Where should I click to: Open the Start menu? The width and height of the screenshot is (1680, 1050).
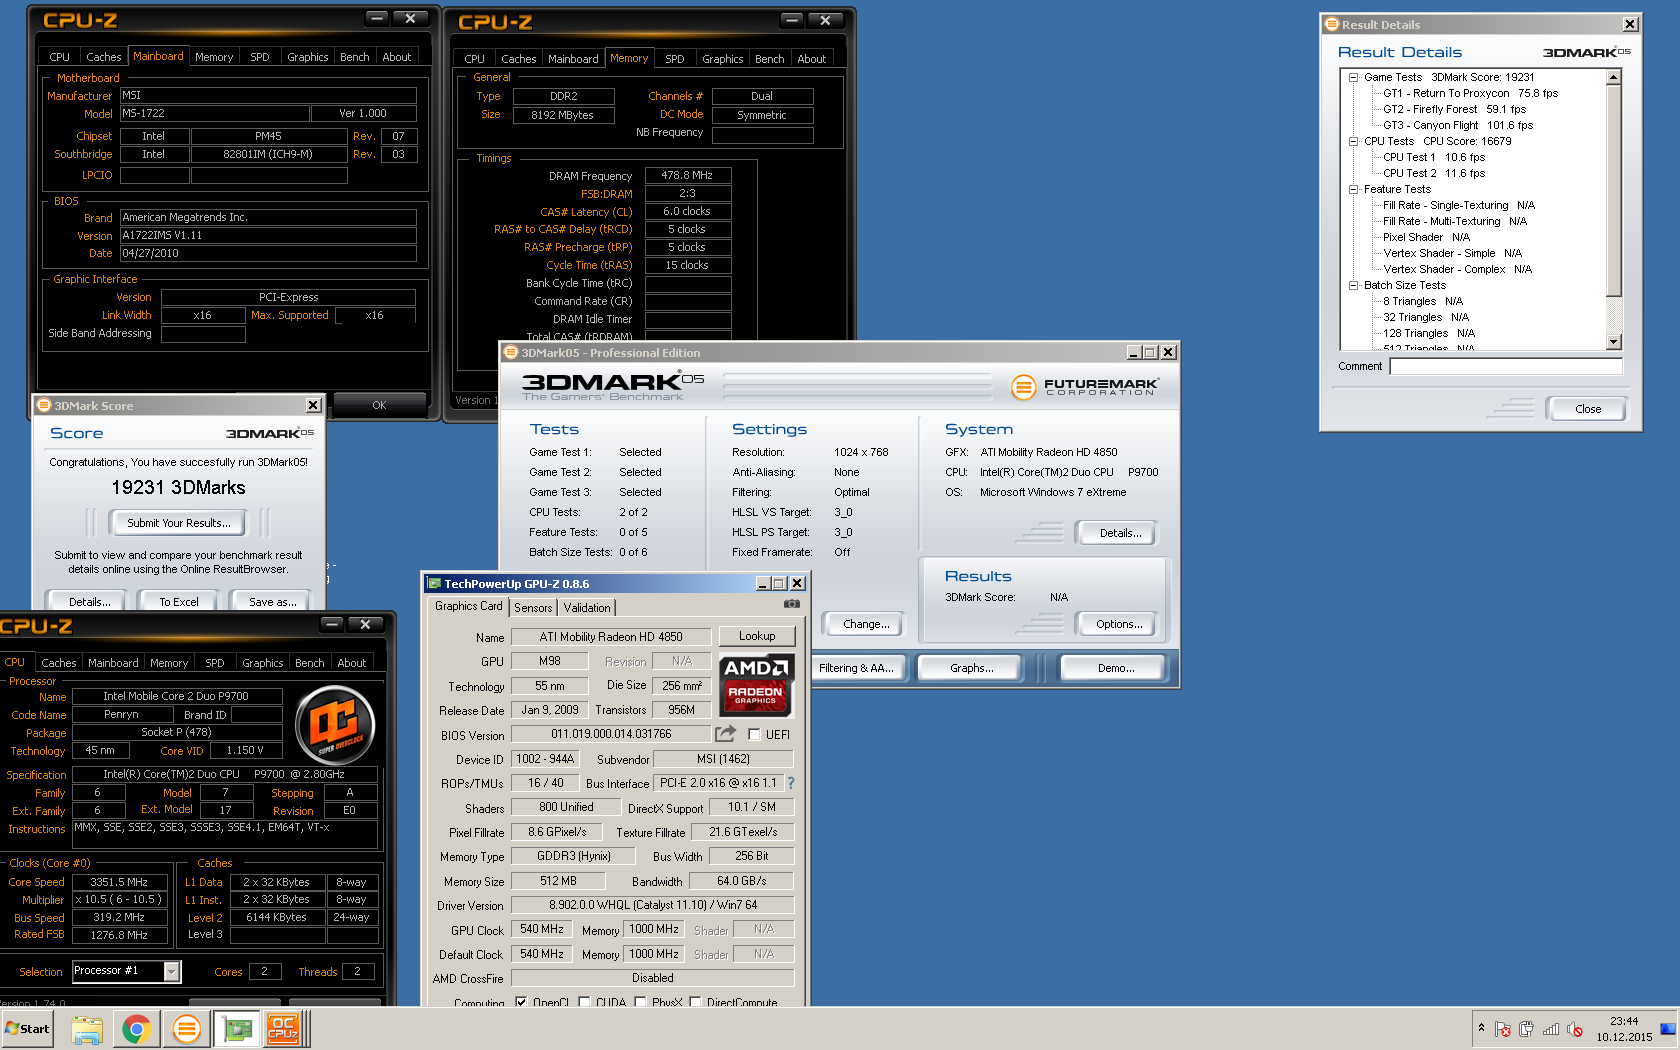click(x=28, y=1029)
